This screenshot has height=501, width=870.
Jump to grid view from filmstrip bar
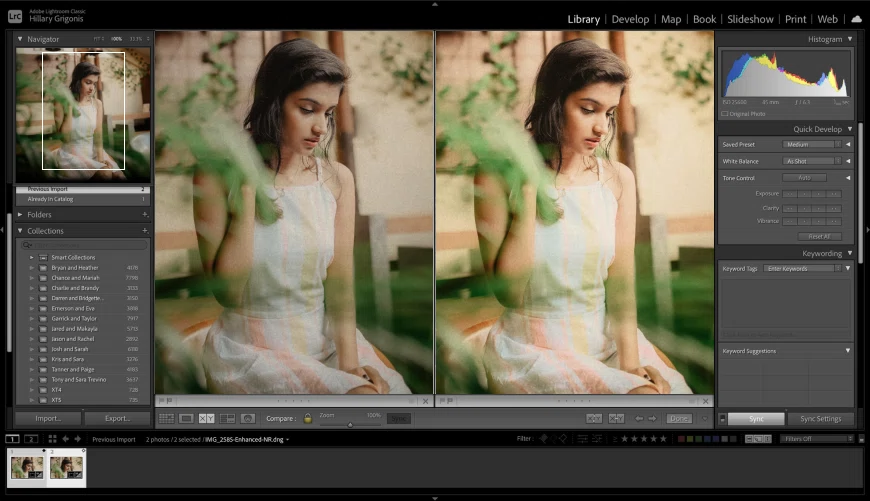52,439
